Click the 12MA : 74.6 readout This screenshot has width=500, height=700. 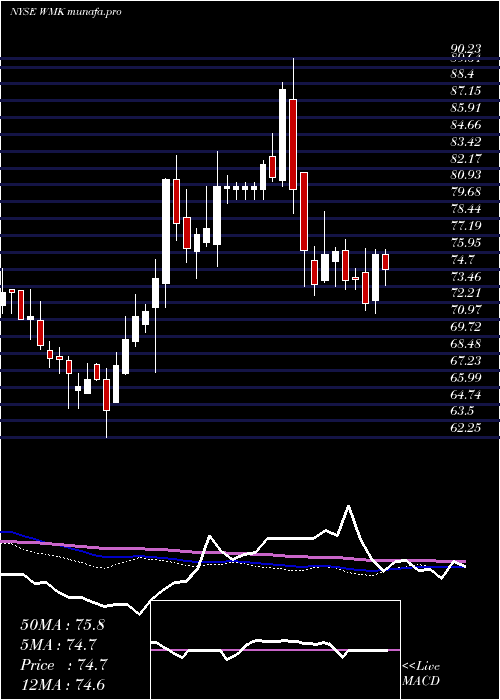pos(62,685)
